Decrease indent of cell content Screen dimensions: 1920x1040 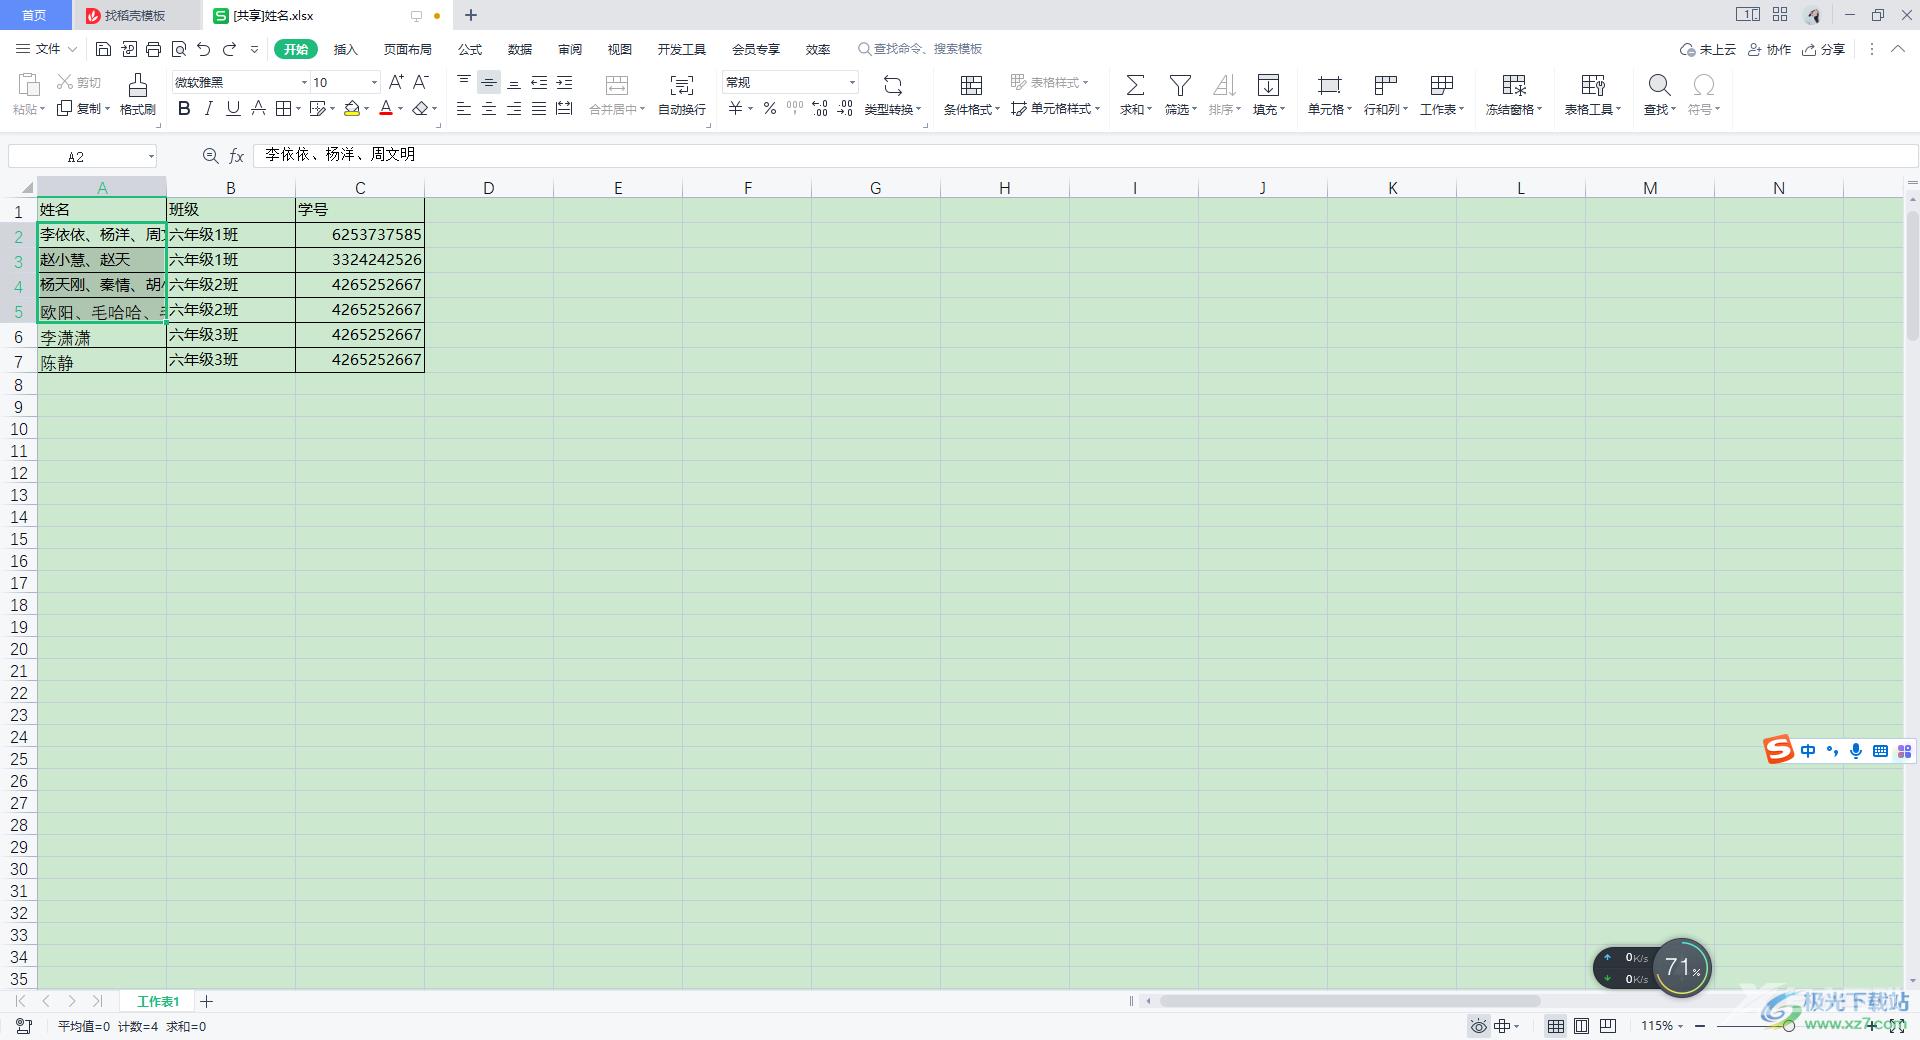539,82
